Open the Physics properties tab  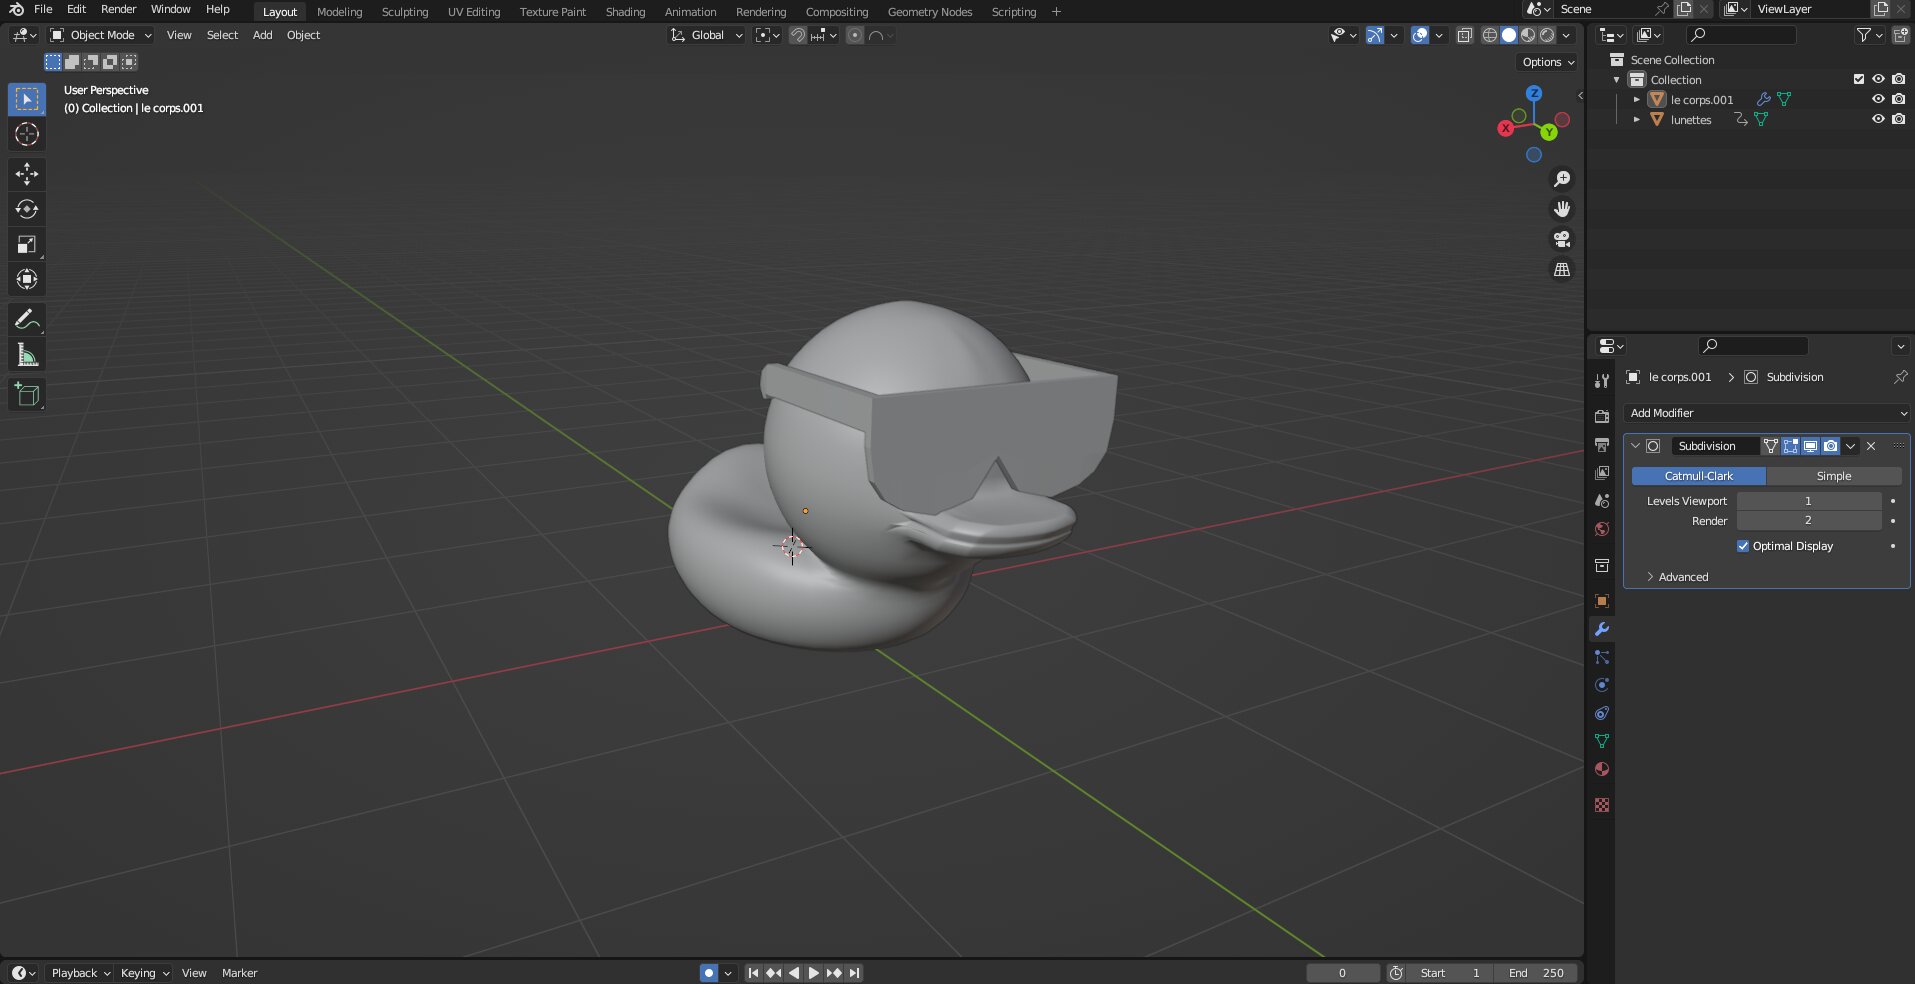pos(1602,685)
